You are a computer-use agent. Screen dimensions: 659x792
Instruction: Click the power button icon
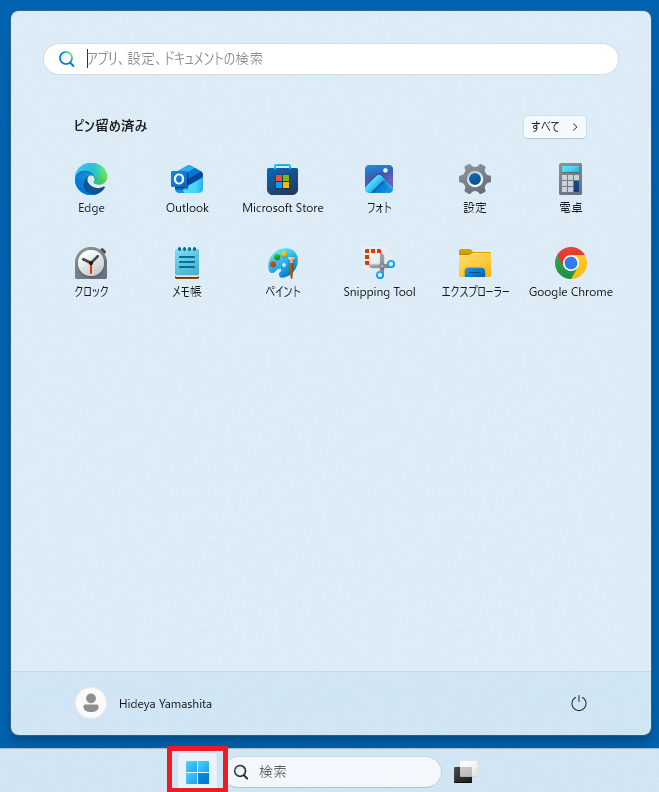[578, 703]
